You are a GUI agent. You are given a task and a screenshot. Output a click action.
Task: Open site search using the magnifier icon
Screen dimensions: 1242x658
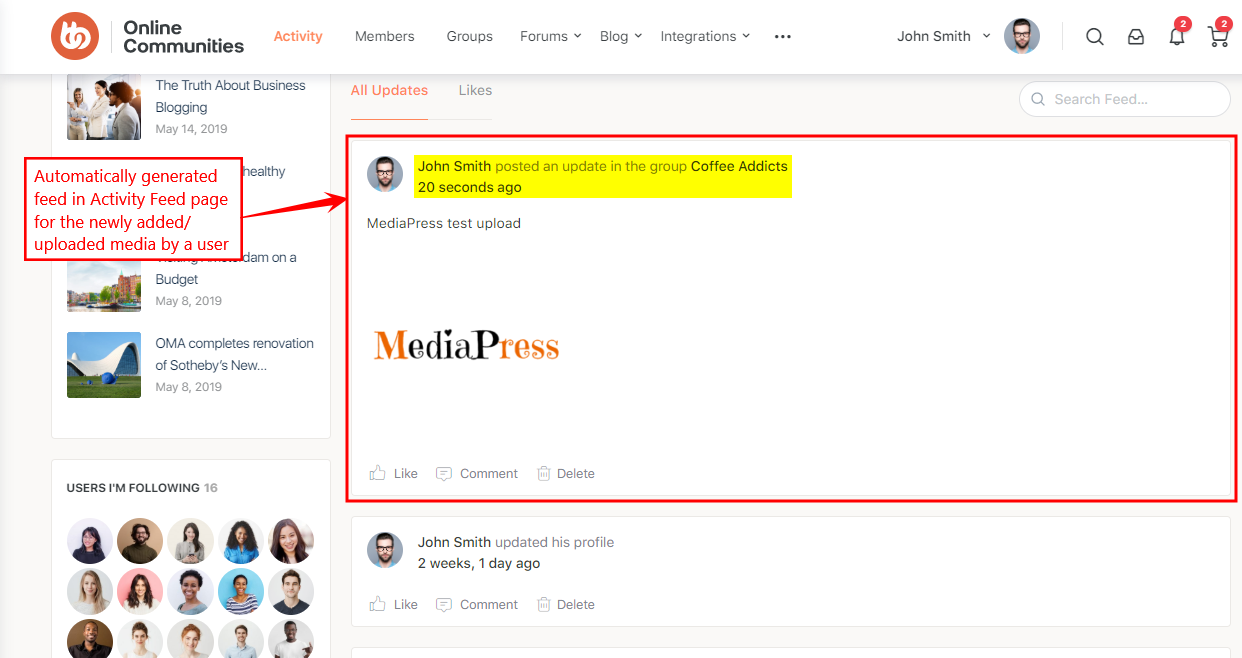pyautogui.click(x=1095, y=36)
